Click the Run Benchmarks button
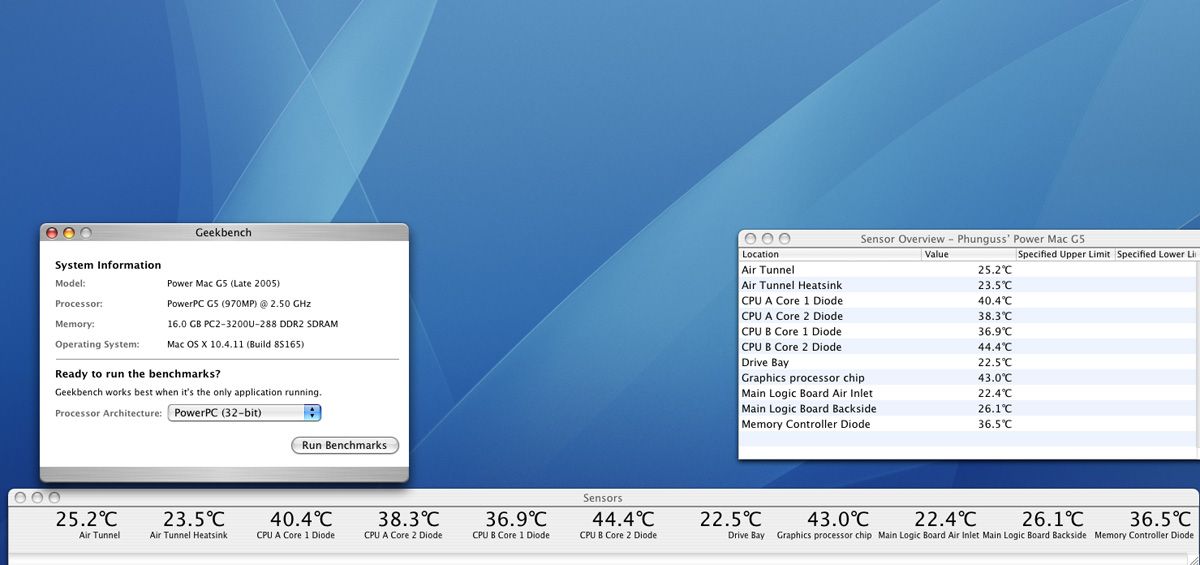 coord(344,445)
